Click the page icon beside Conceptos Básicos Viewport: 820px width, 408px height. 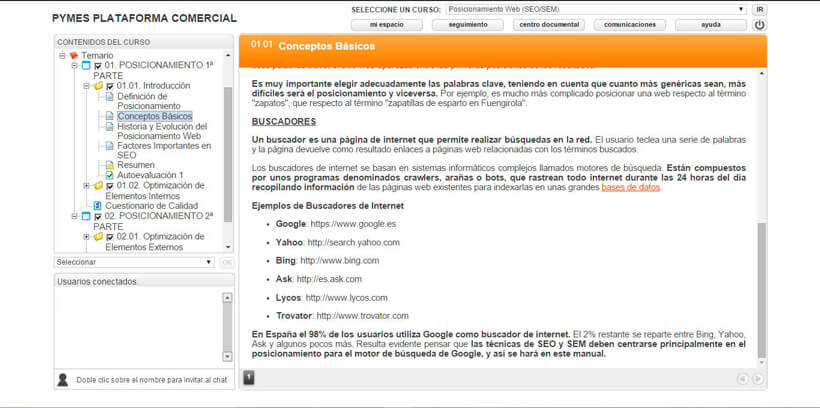[x=109, y=116]
